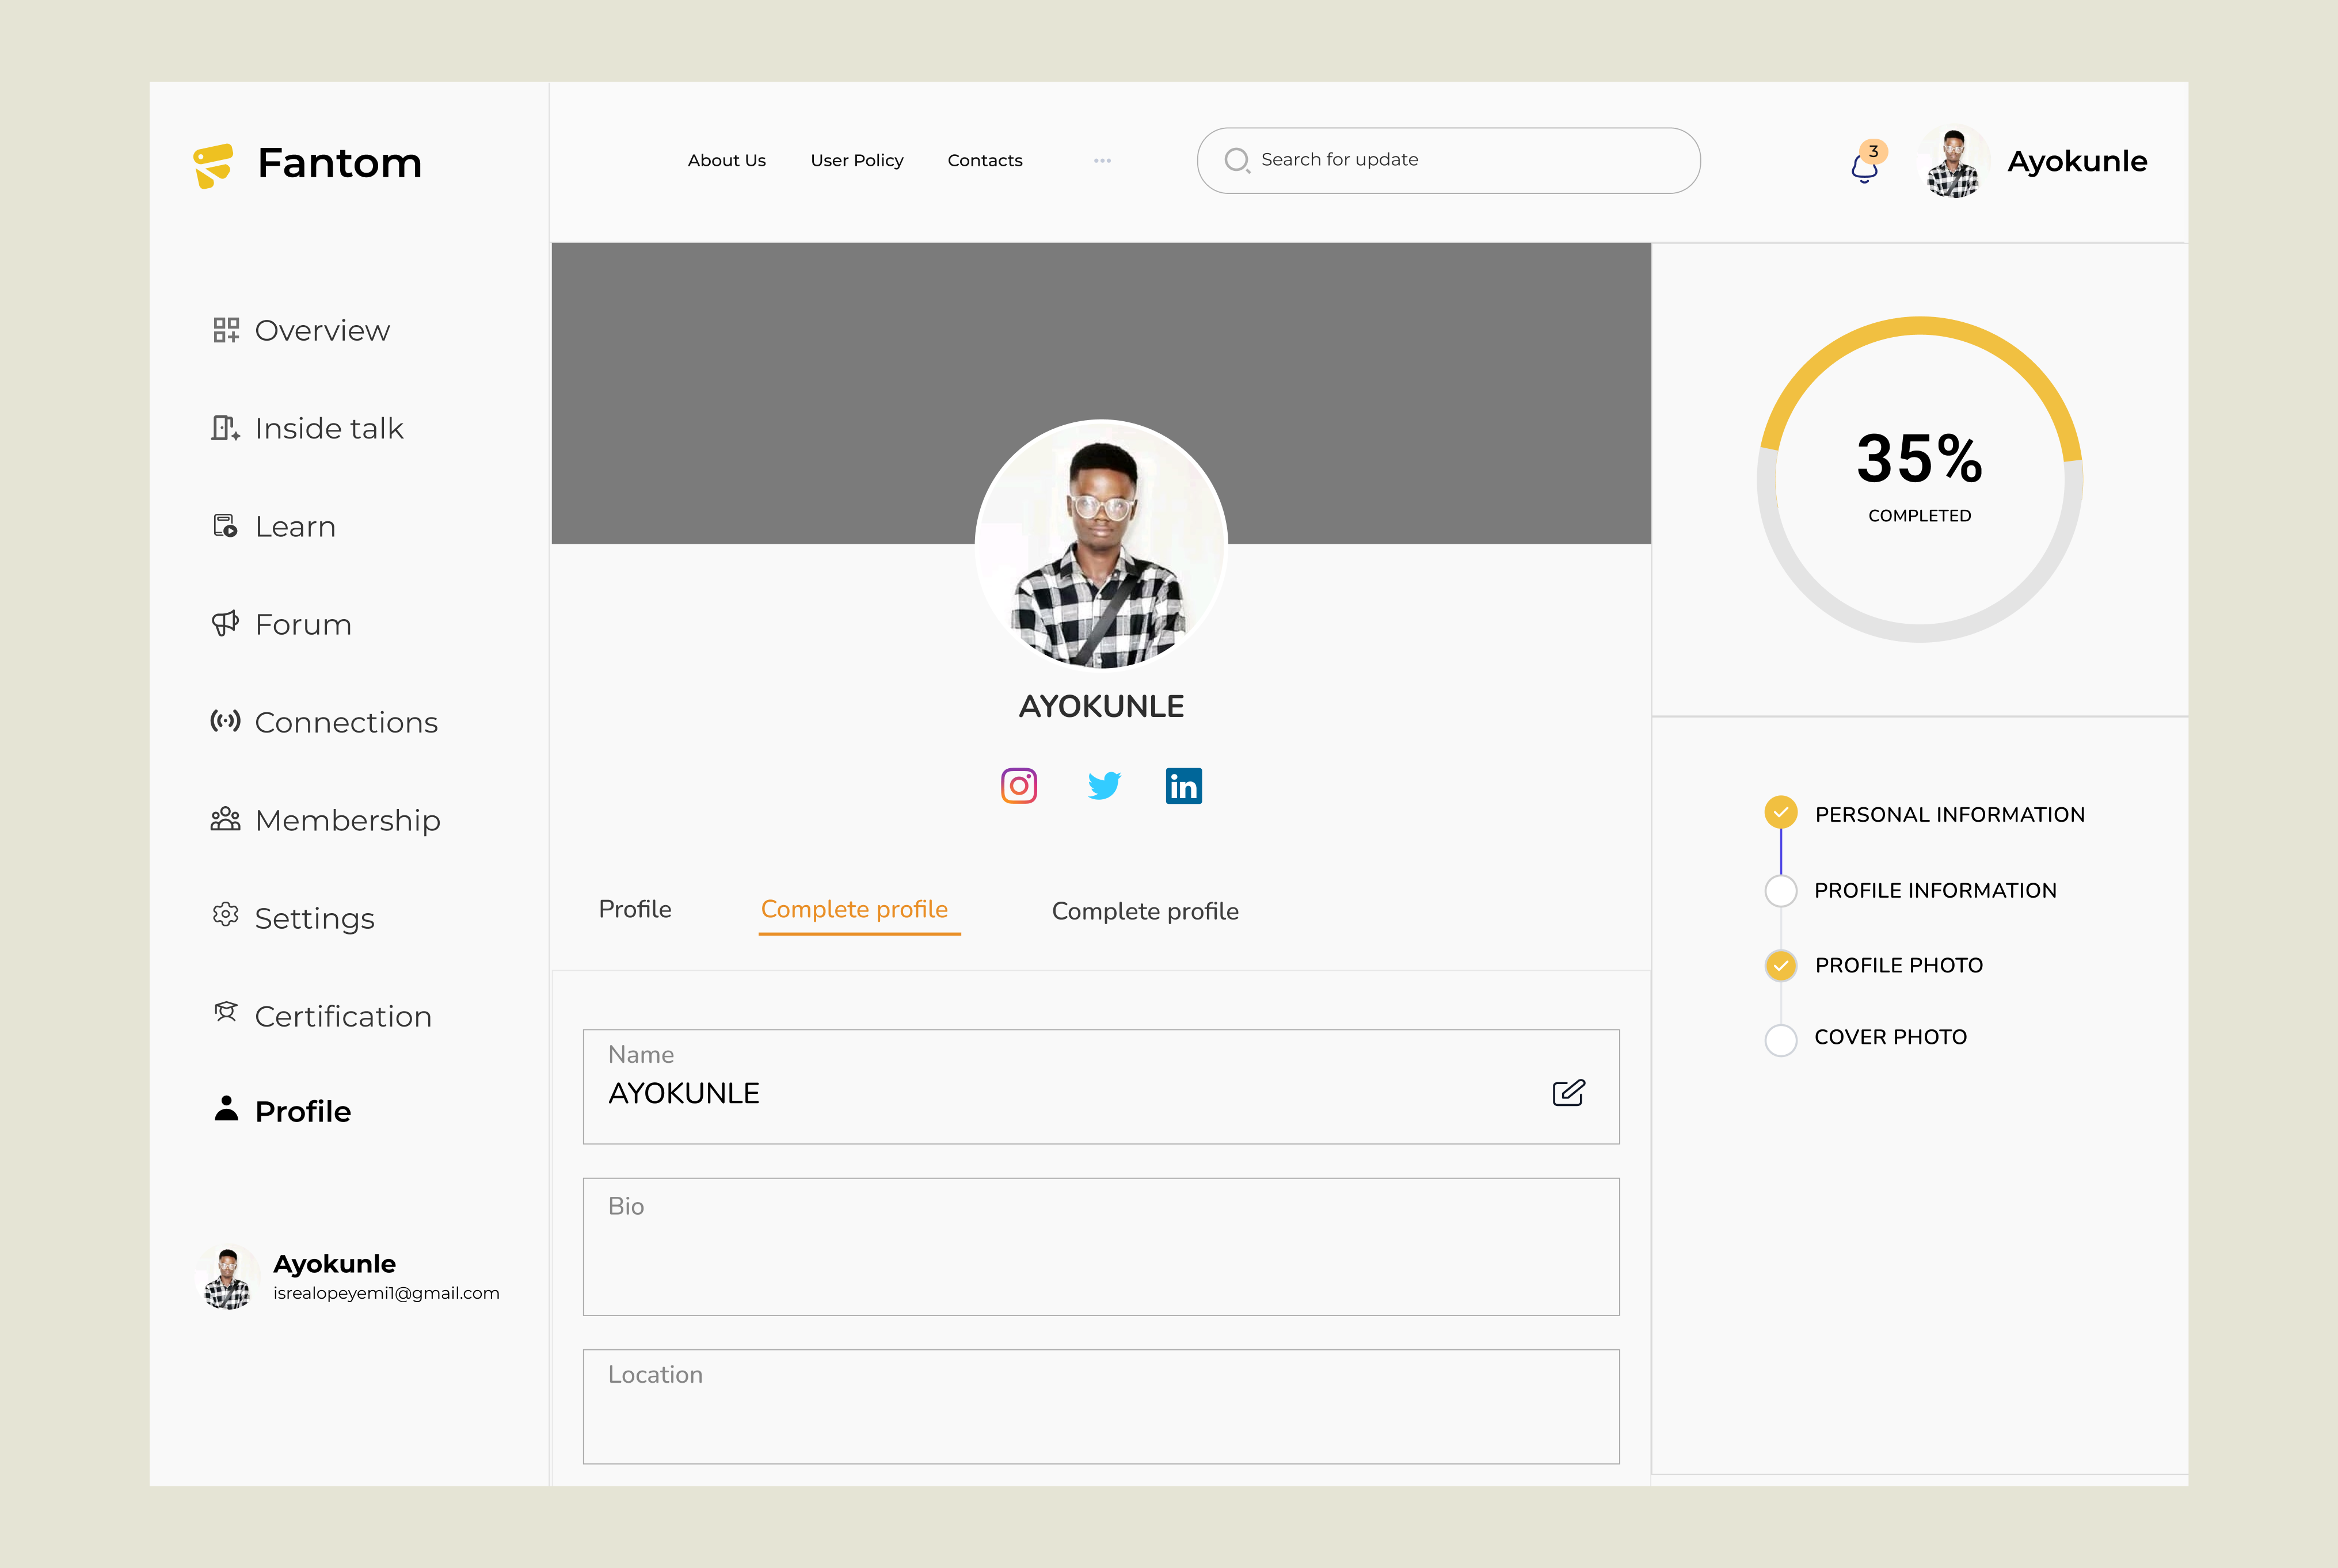Select the bold Profile sidebar item

pos(282,1111)
